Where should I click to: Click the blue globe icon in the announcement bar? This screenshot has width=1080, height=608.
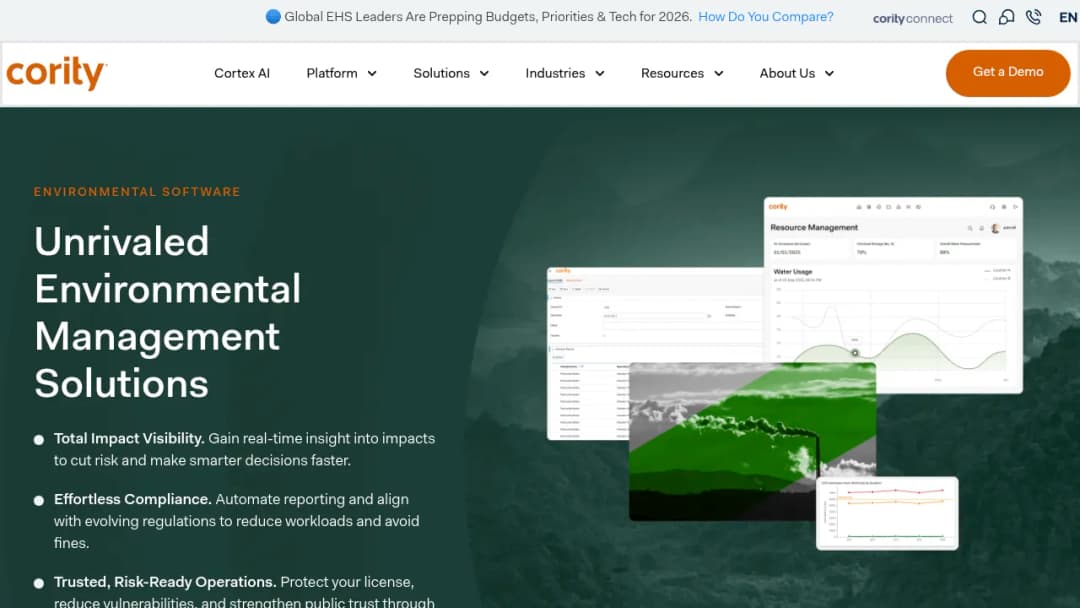click(273, 17)
